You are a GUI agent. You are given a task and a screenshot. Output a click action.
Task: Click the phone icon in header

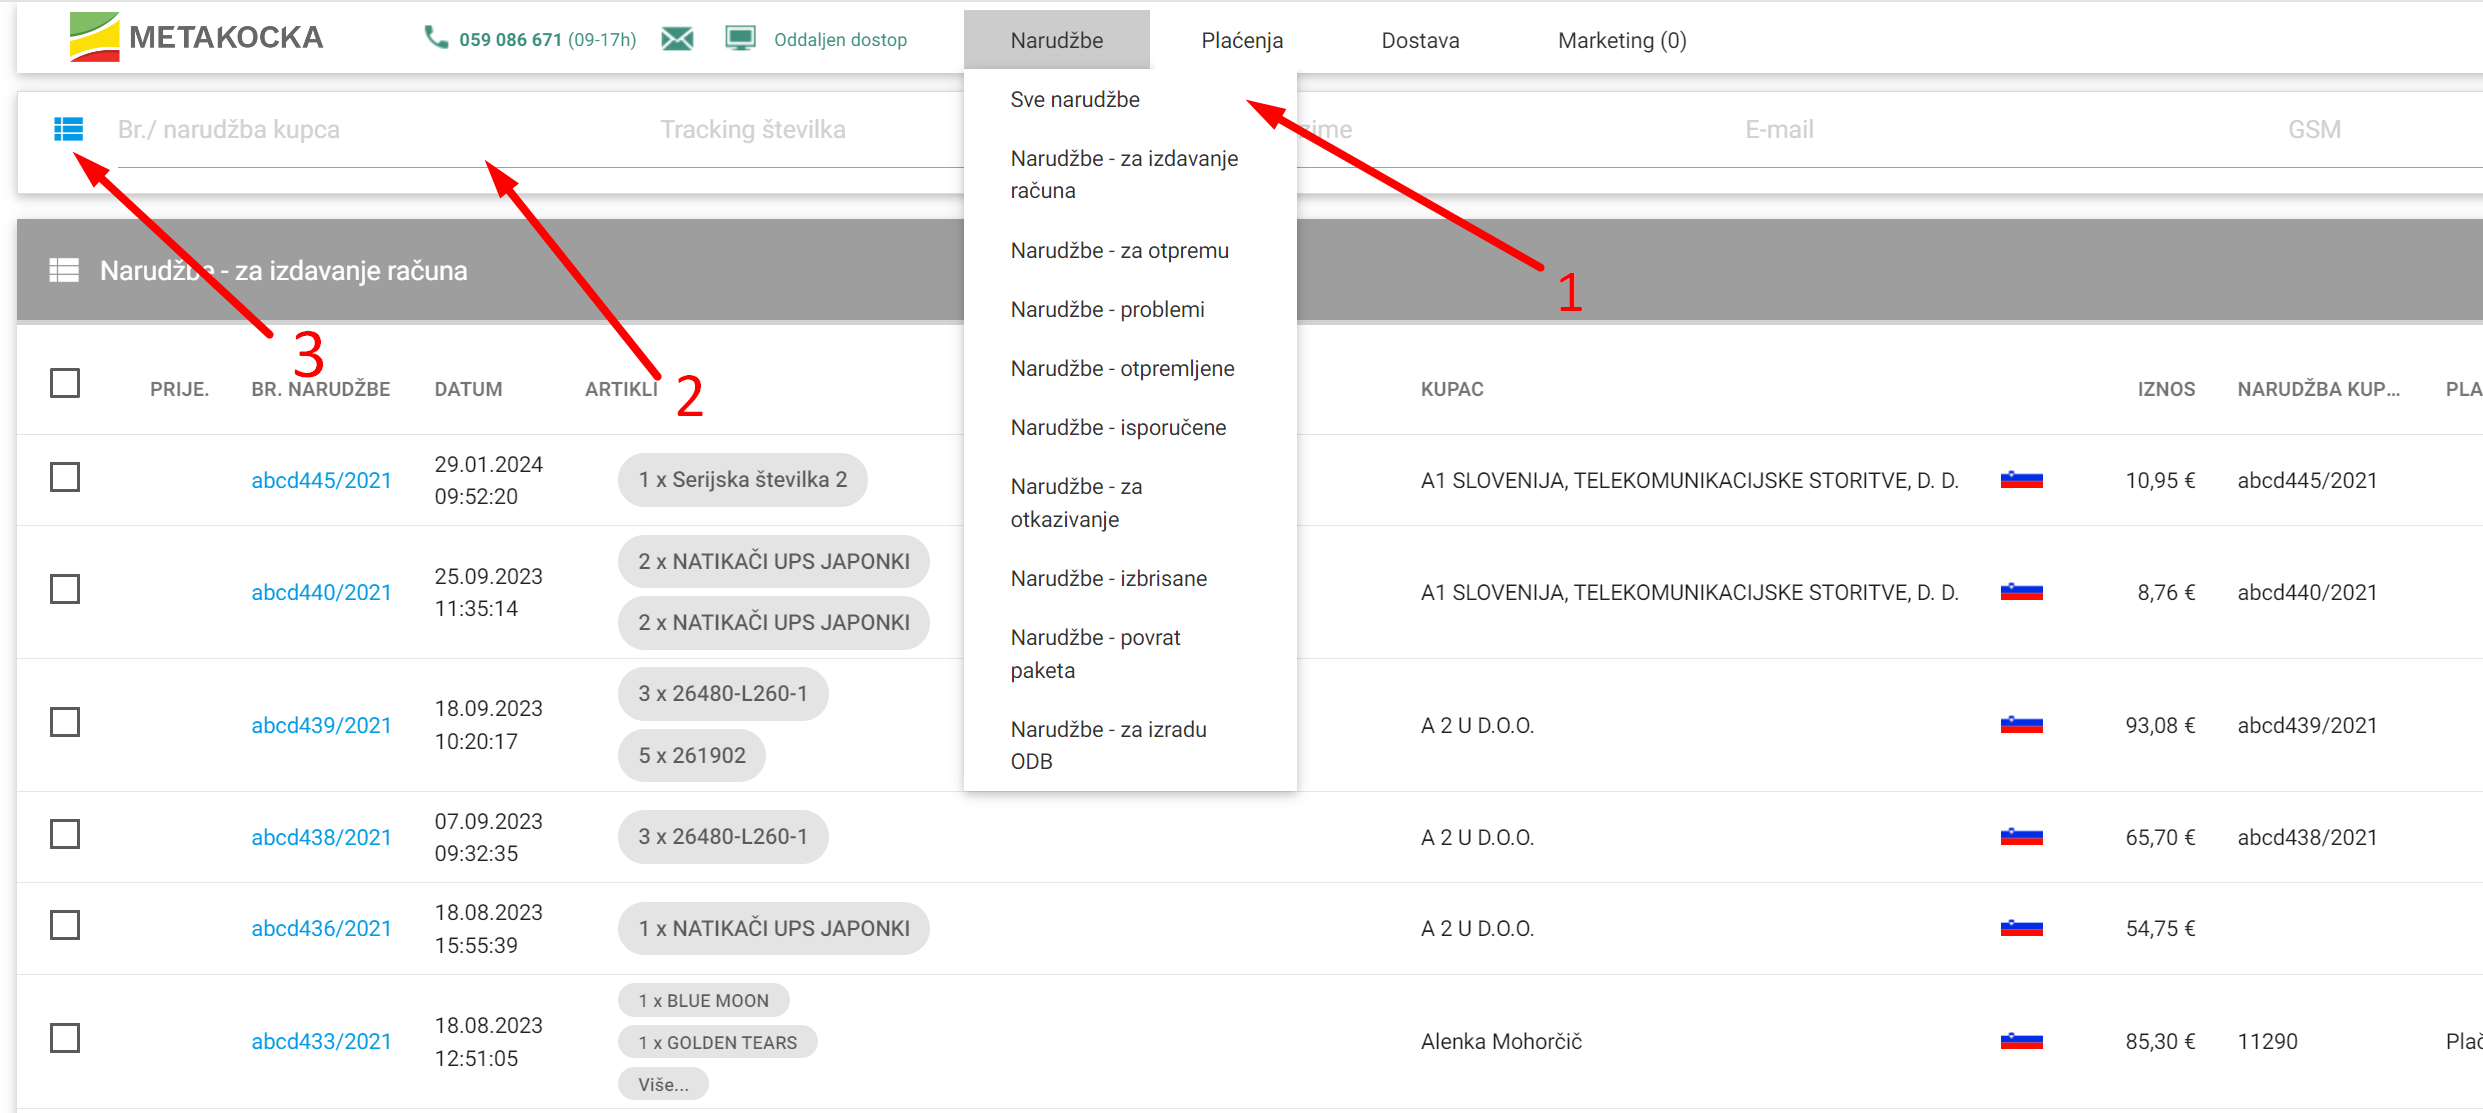tap(435, 38)
